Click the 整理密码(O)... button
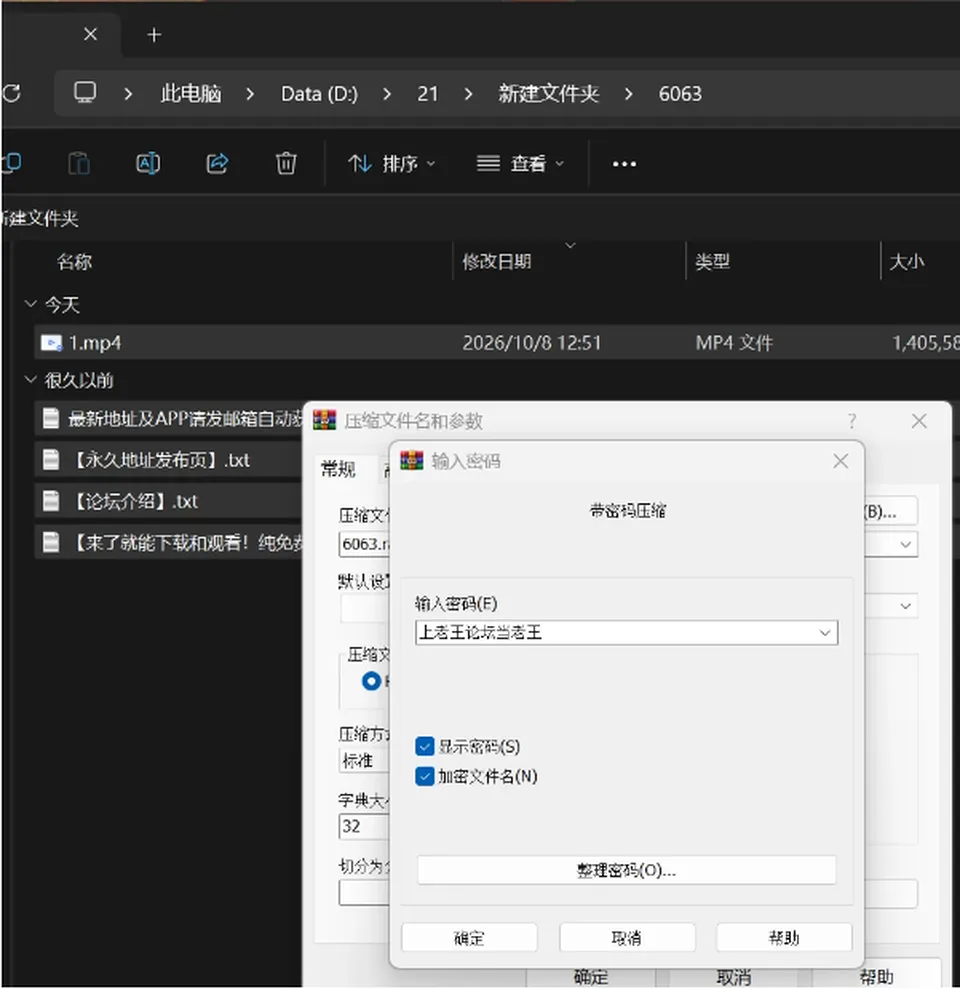This screenshot has height=989, width=960. pyautogui.click(x=626, y=870)
